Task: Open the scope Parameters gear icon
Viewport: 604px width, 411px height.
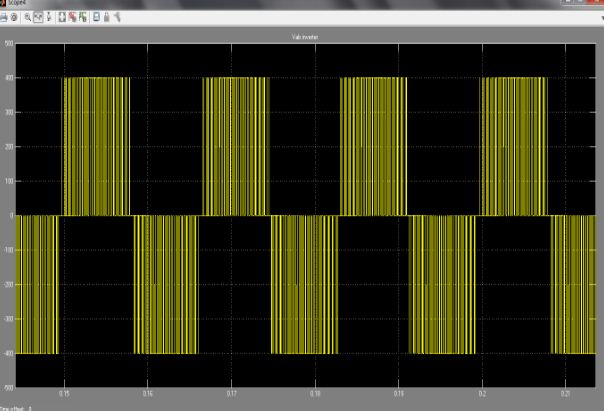Action: 14,17
